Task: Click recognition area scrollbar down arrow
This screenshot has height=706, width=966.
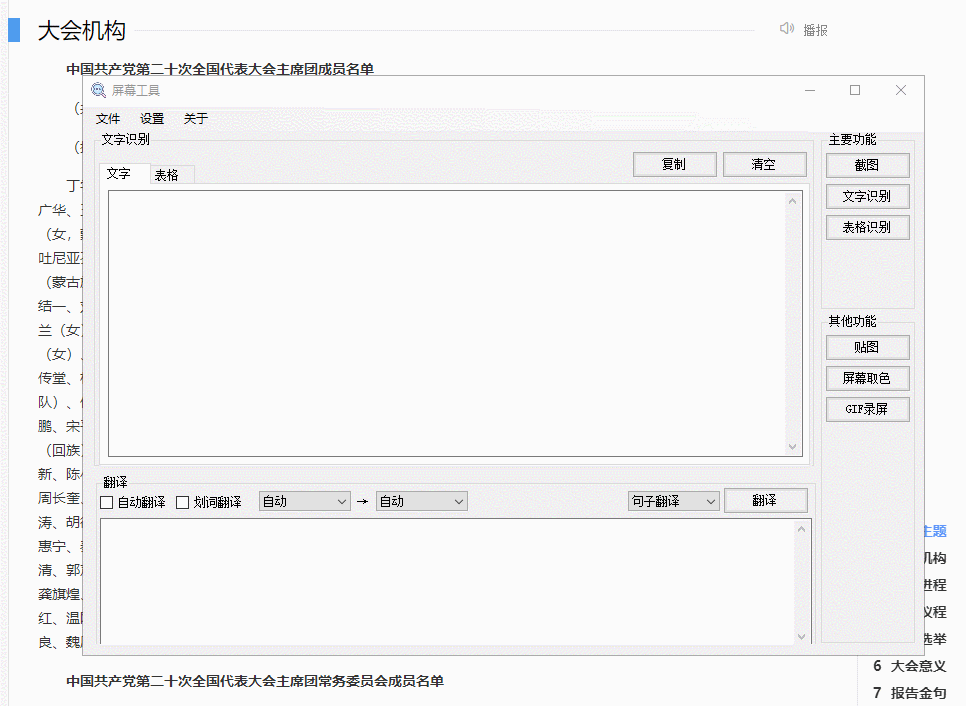Action: [793, 447]
